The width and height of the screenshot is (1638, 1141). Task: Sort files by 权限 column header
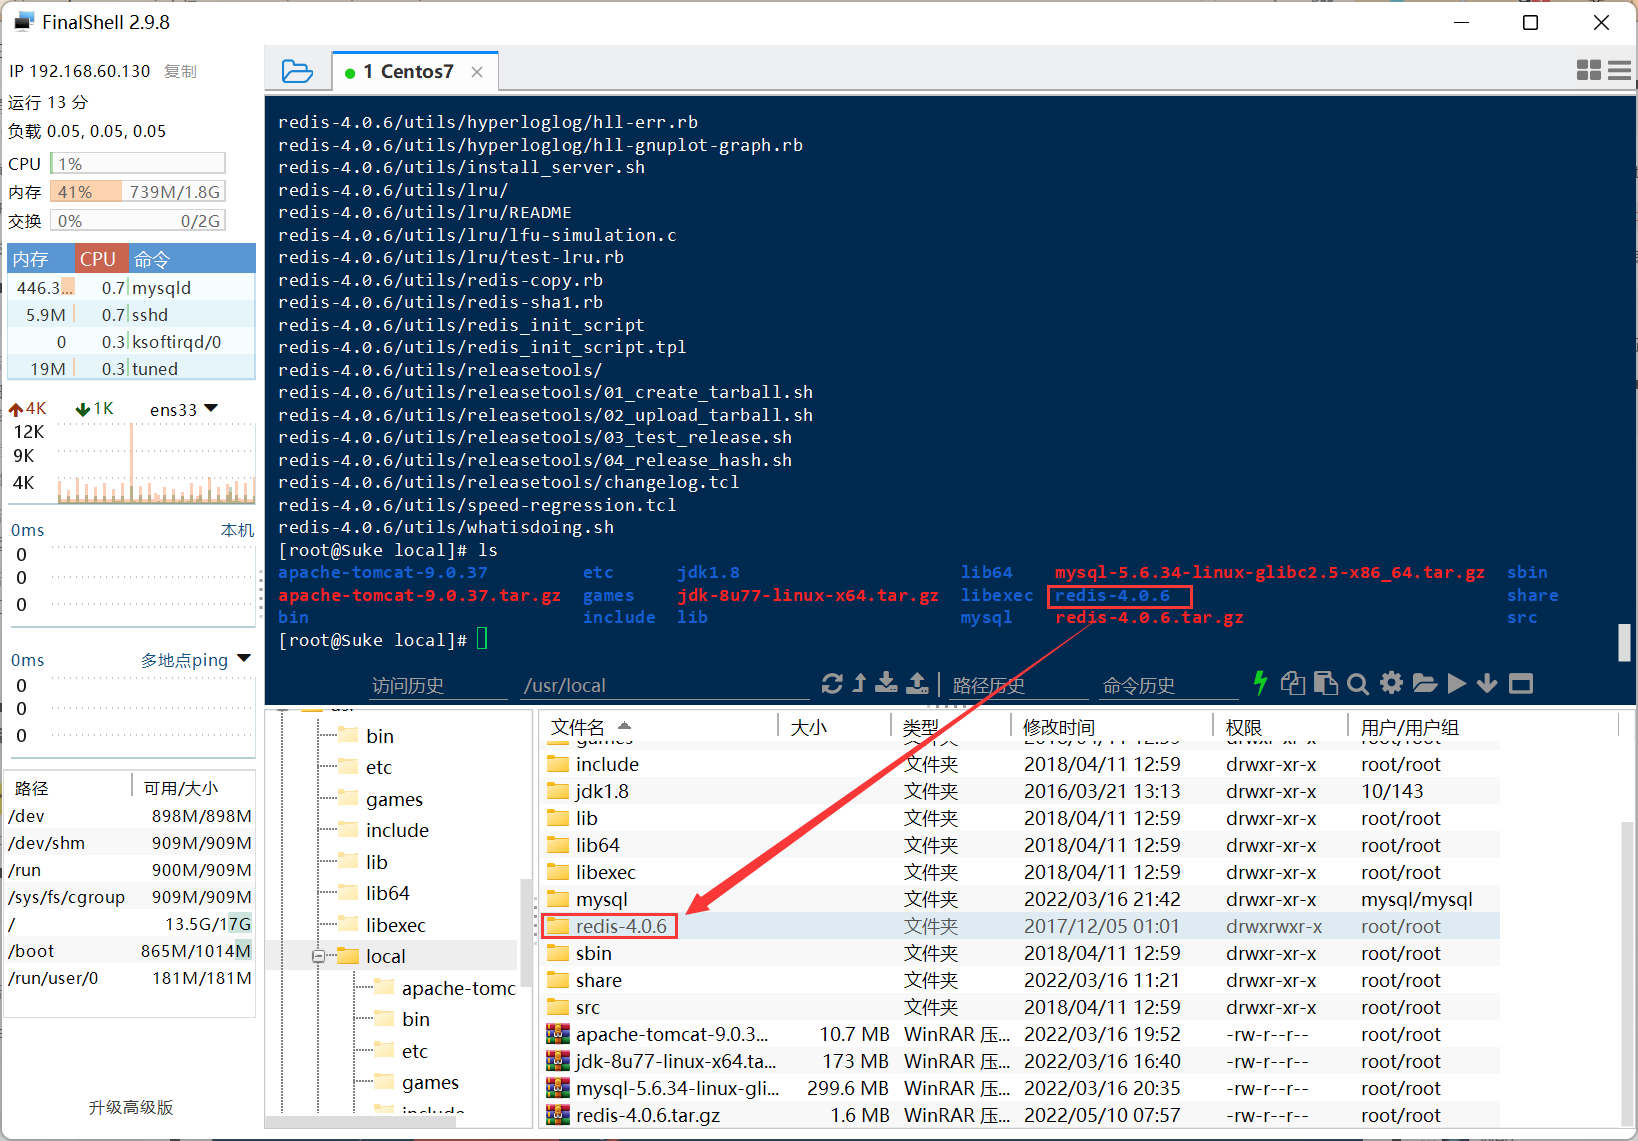pos(1280,727)
